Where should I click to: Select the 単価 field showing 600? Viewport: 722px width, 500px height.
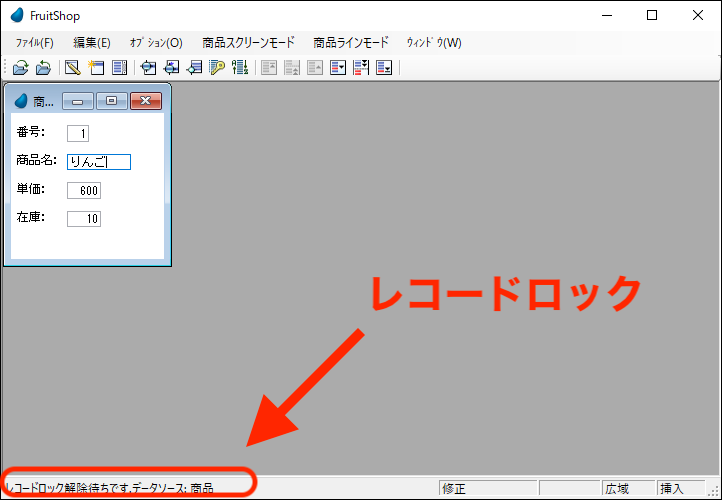coord(84,190)
